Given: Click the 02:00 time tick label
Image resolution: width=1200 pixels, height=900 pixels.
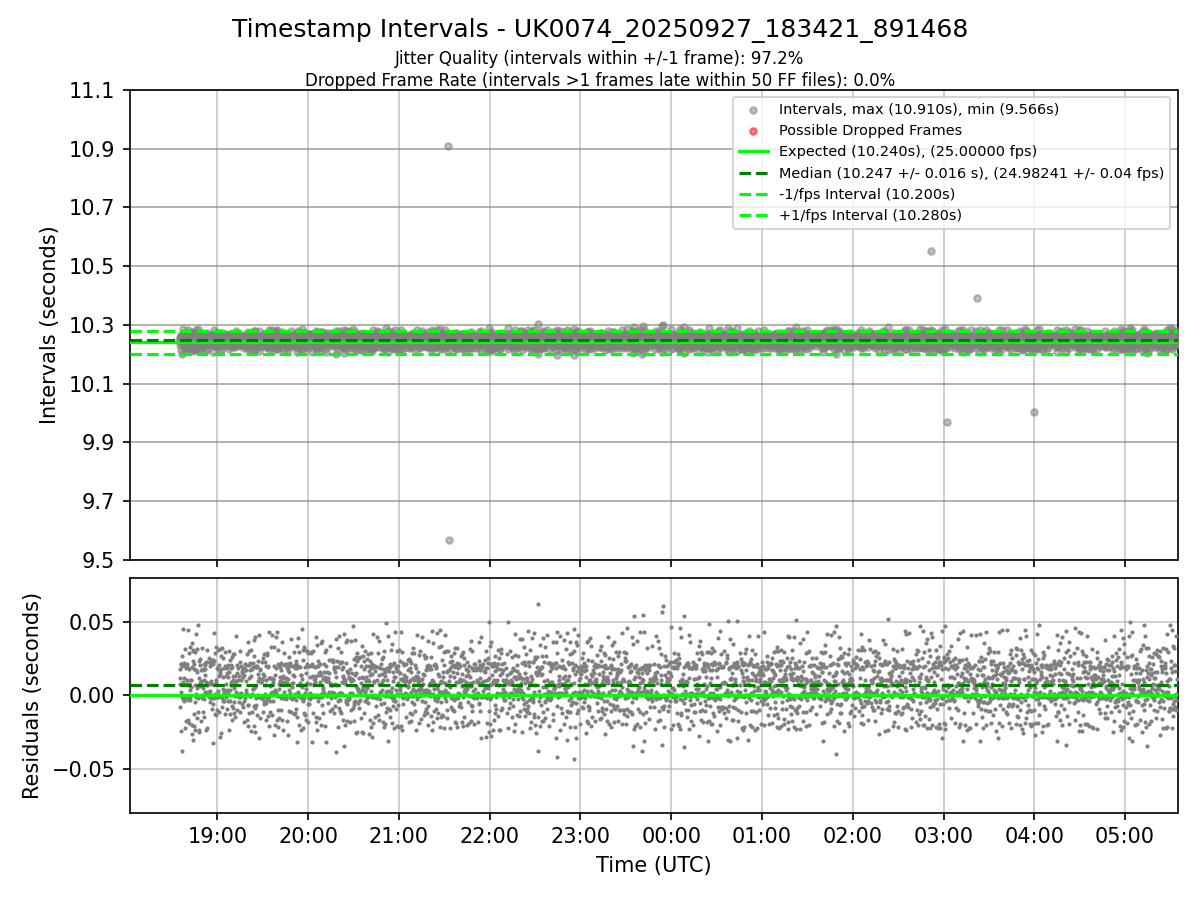Looking at the screenshot, I should click(x=852, y=837).
